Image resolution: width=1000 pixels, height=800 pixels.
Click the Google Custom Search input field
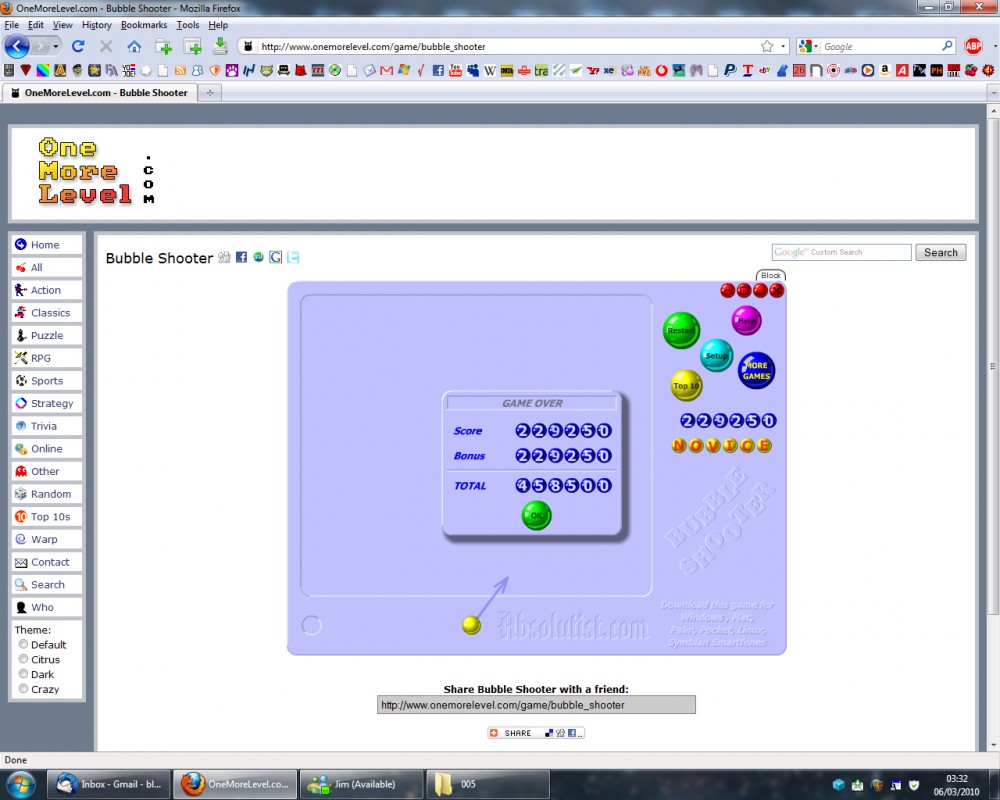tap(841, 252)
